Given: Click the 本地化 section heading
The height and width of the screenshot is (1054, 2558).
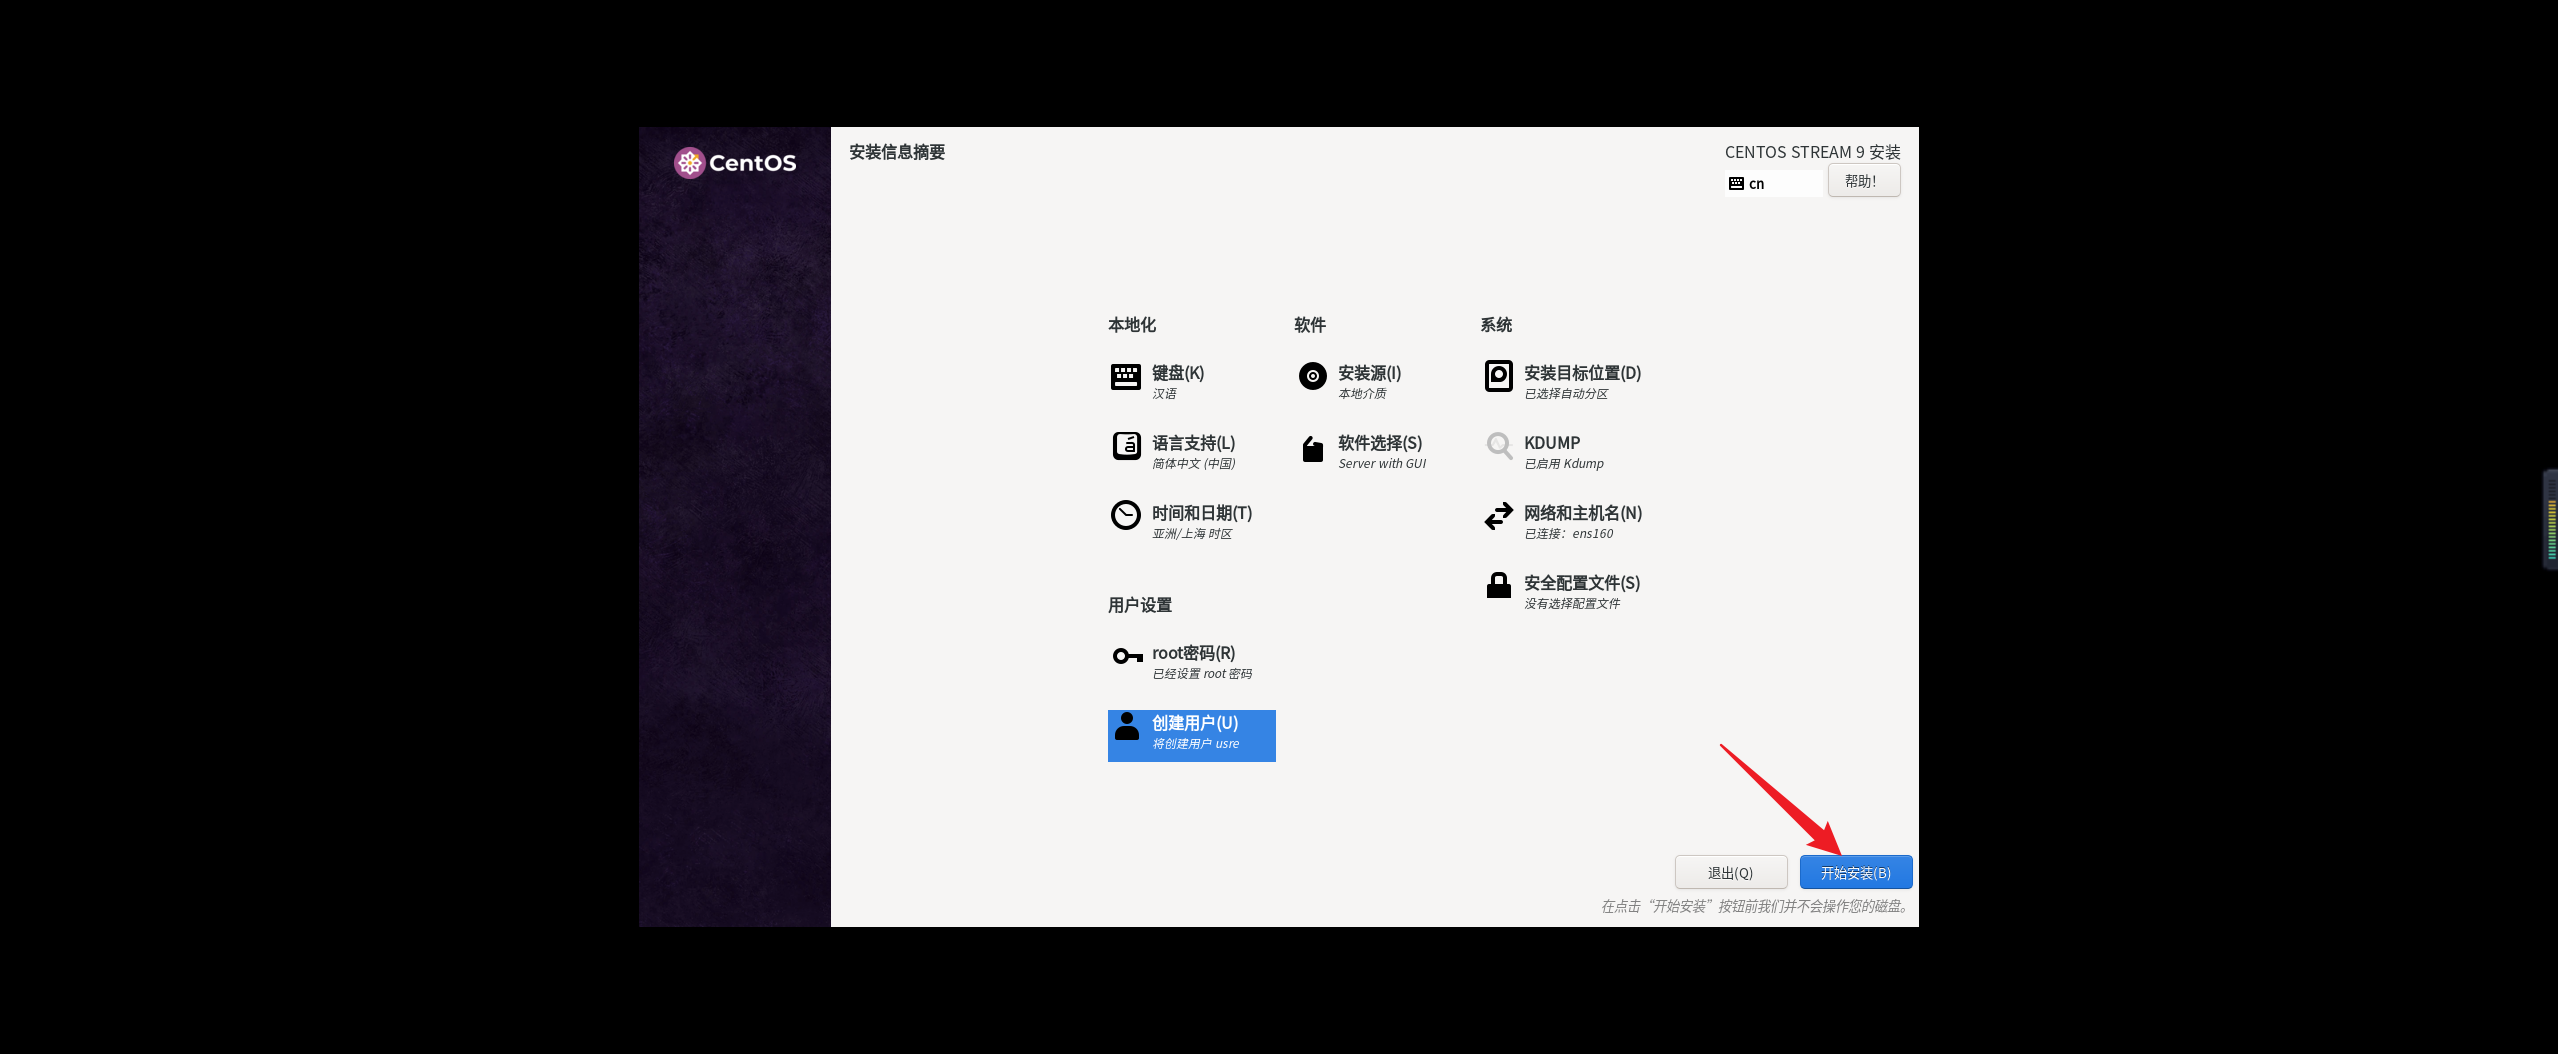Looking at the screenshot, I should 1131,325.
